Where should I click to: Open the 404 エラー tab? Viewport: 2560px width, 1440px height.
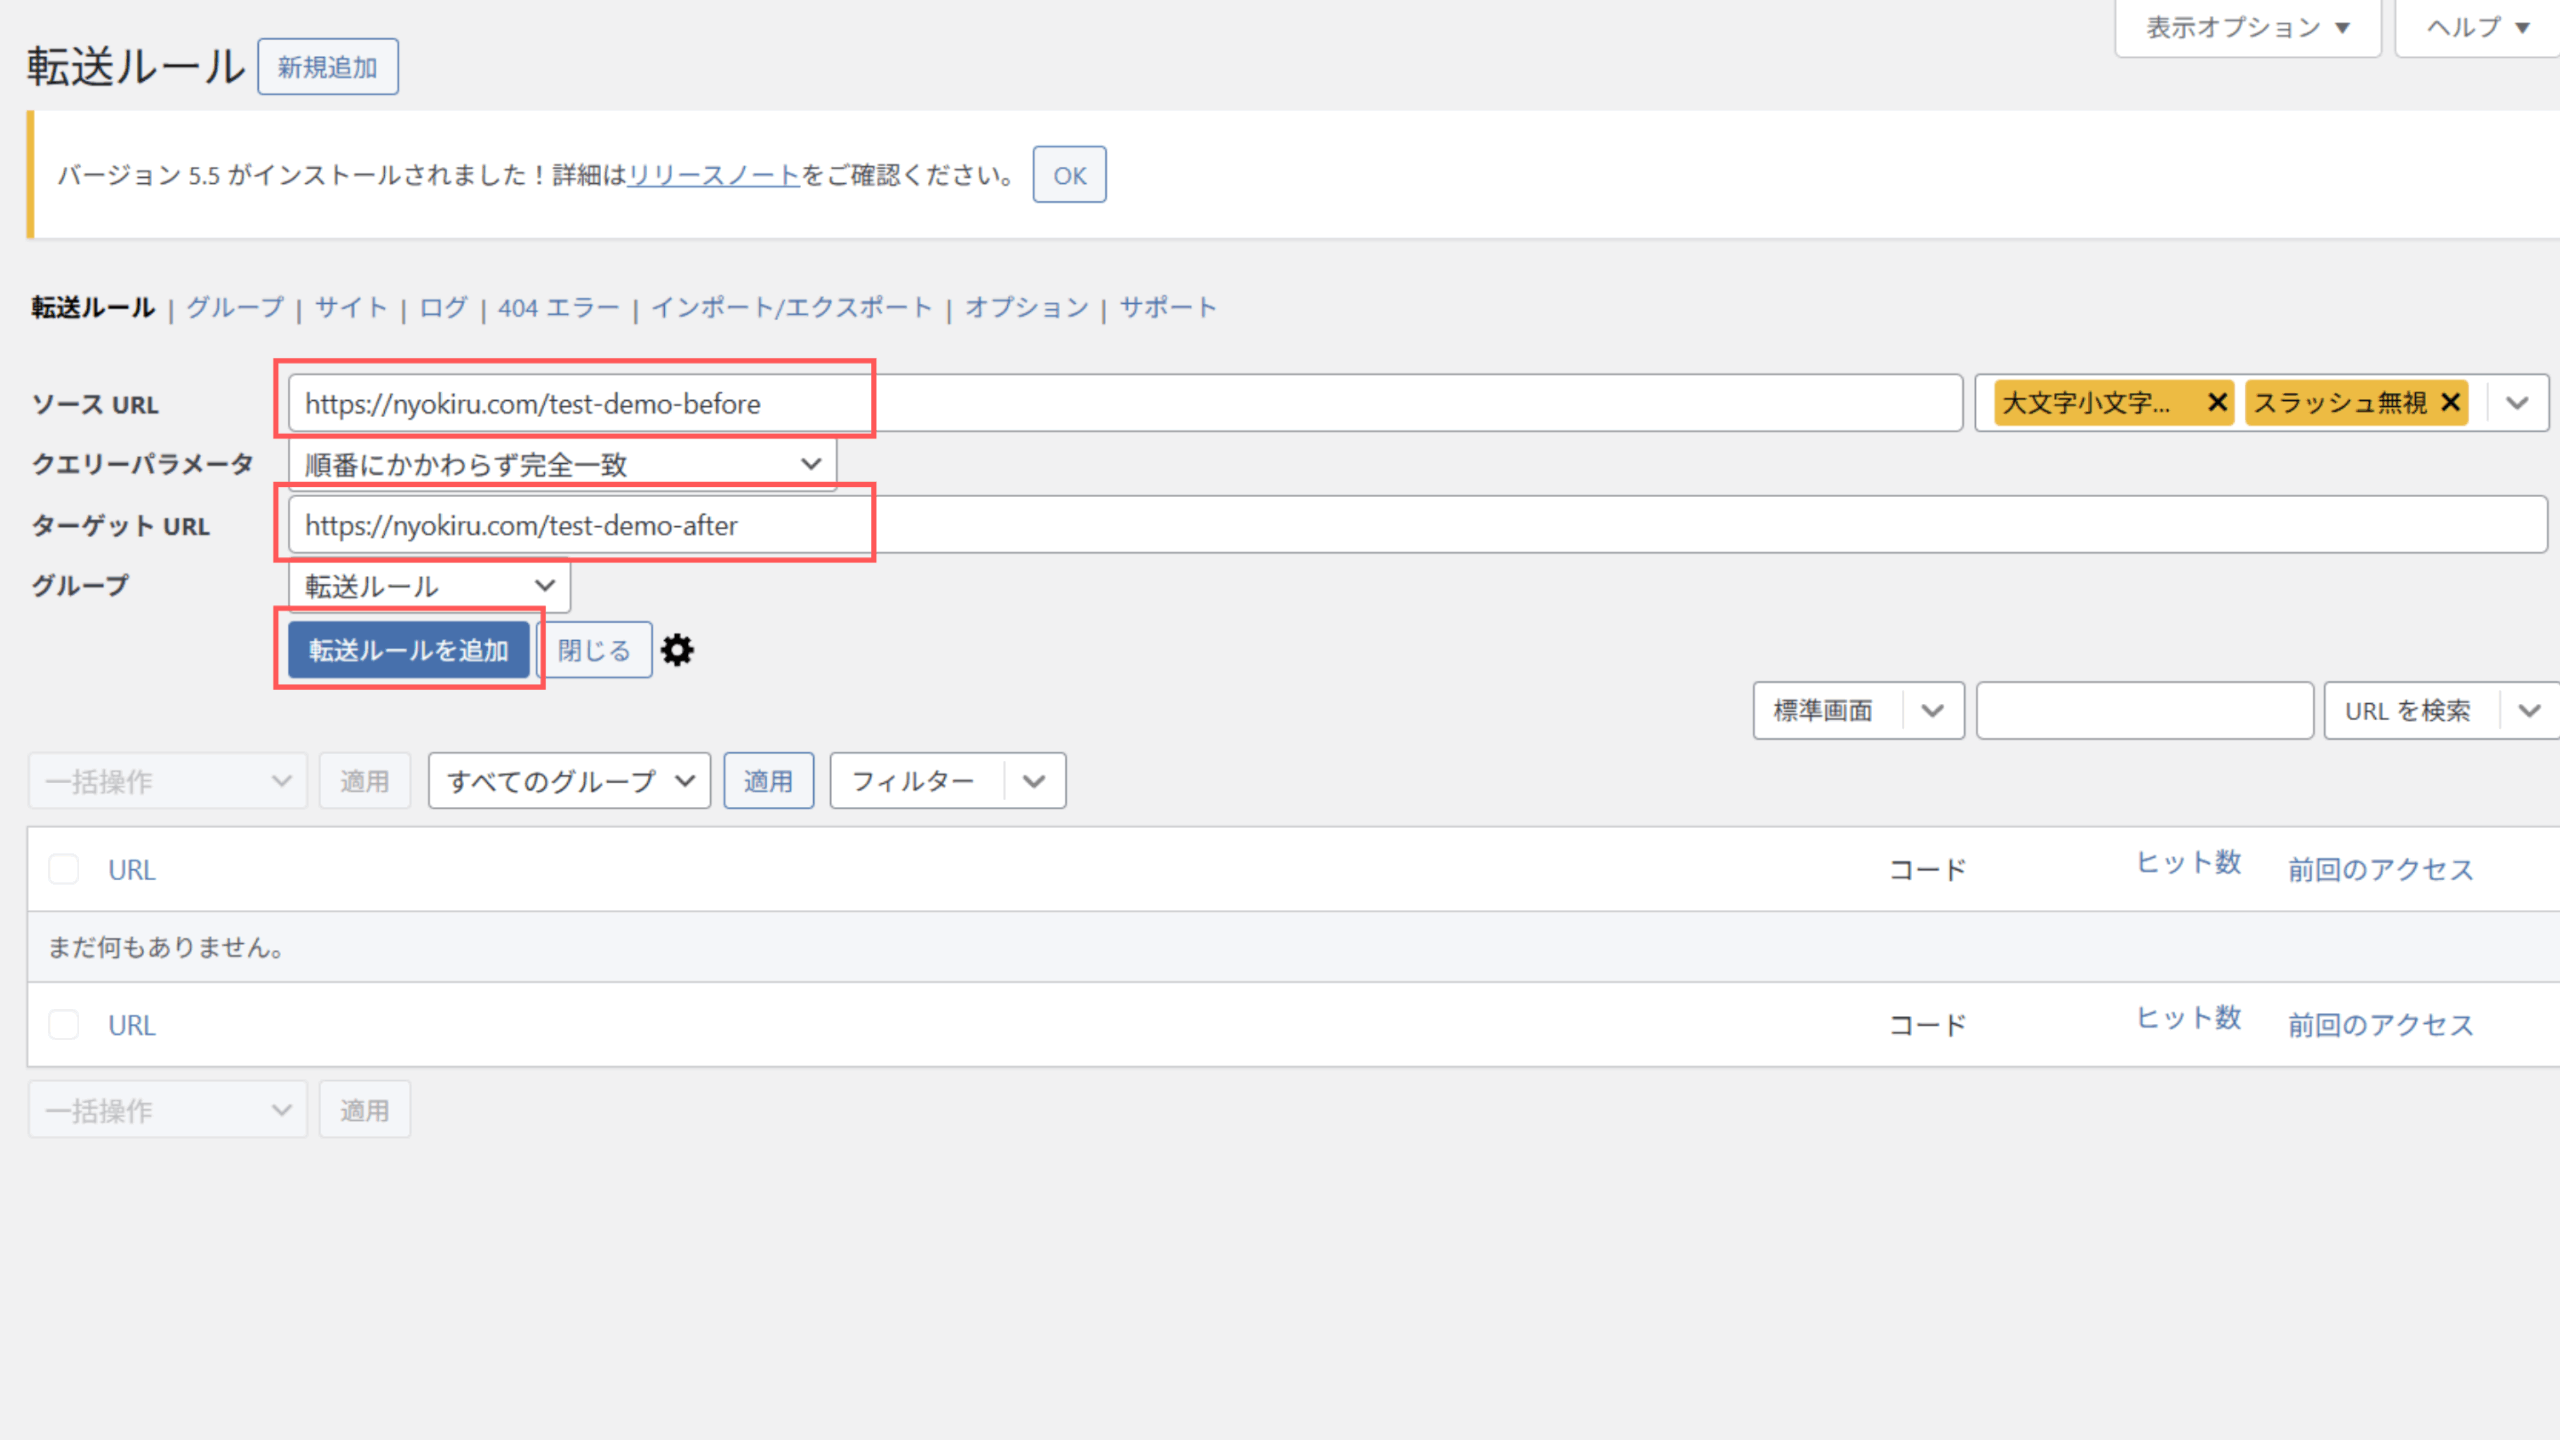[x=558, y=307]
